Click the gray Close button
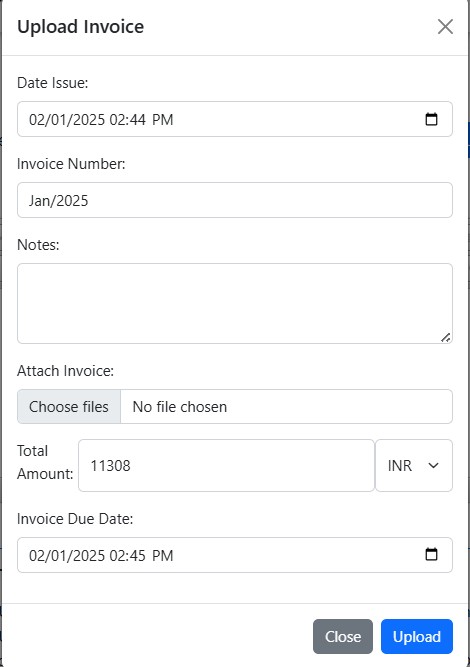This screenshot has width=470, height=667. pyautogui.click(x=343, y=636)
